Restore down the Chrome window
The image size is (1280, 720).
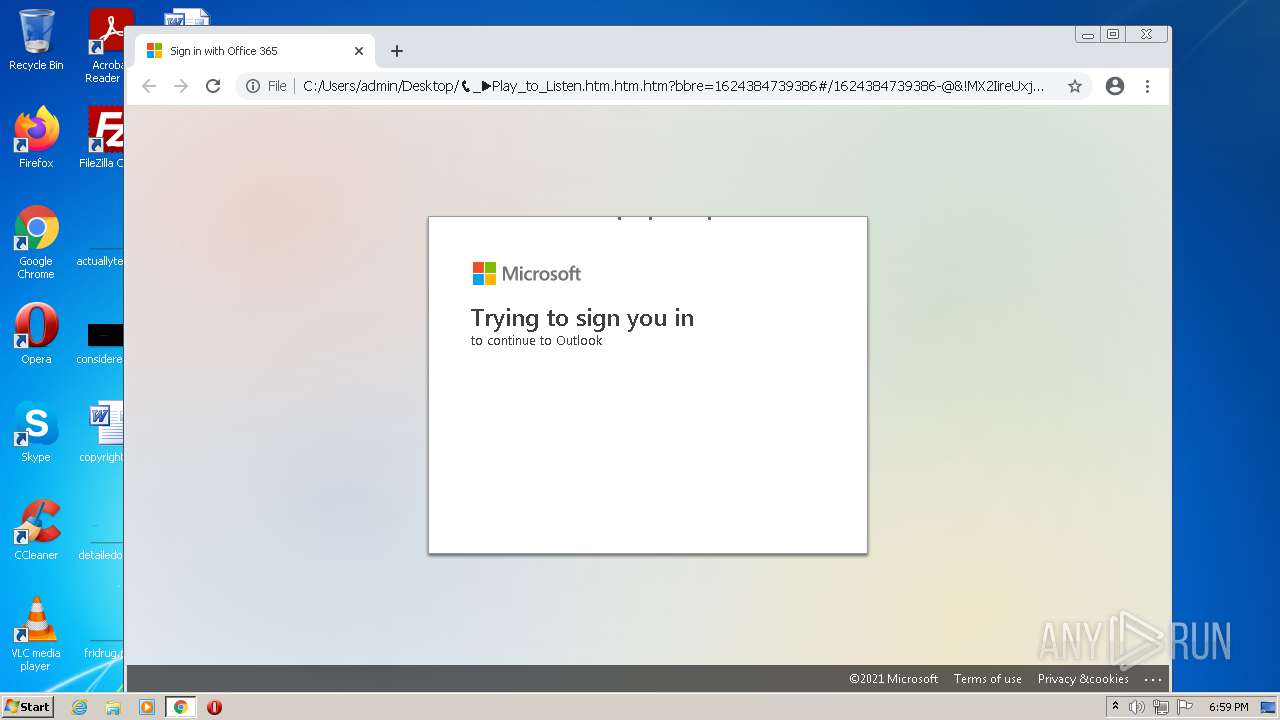(x=1113, y=34)
